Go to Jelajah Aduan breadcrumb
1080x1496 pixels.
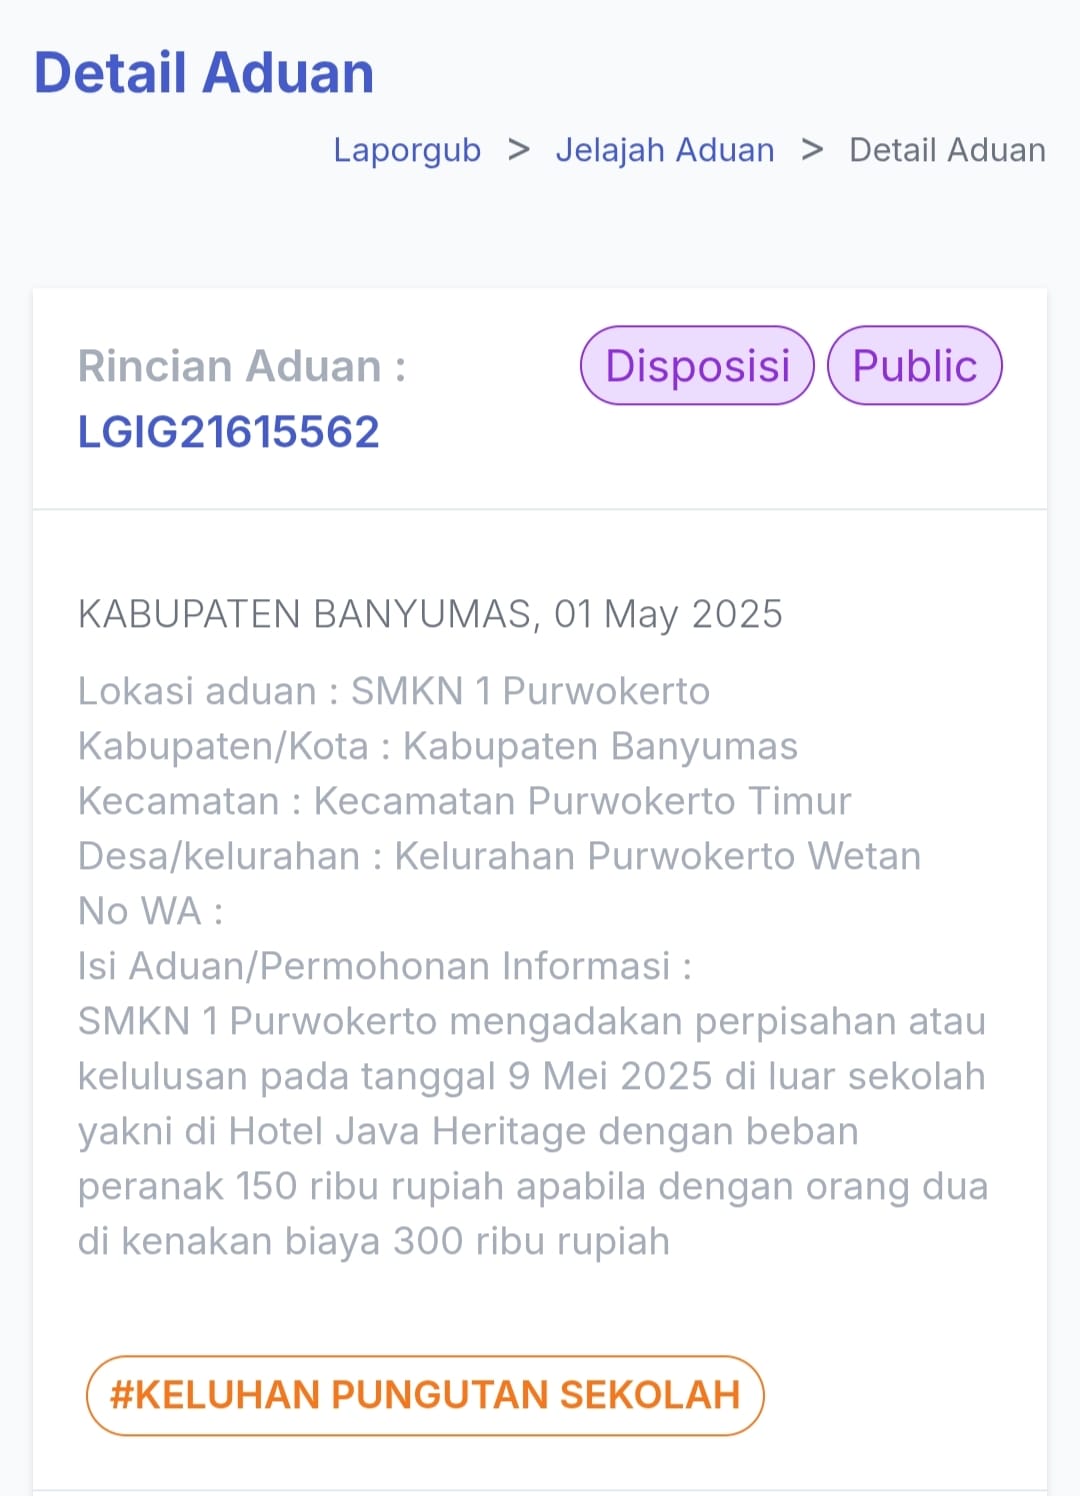pos(665,150)
